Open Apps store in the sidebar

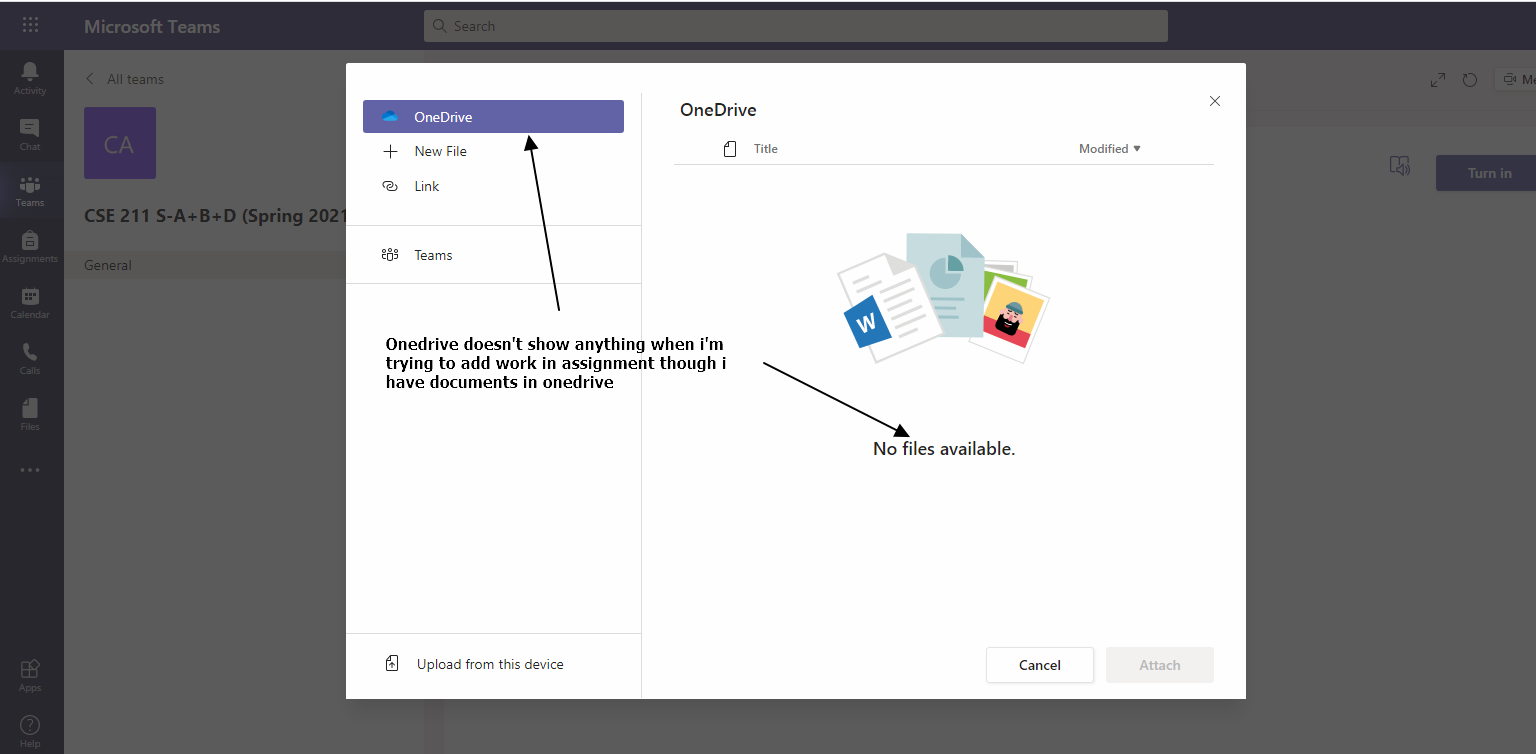[30, 676]
